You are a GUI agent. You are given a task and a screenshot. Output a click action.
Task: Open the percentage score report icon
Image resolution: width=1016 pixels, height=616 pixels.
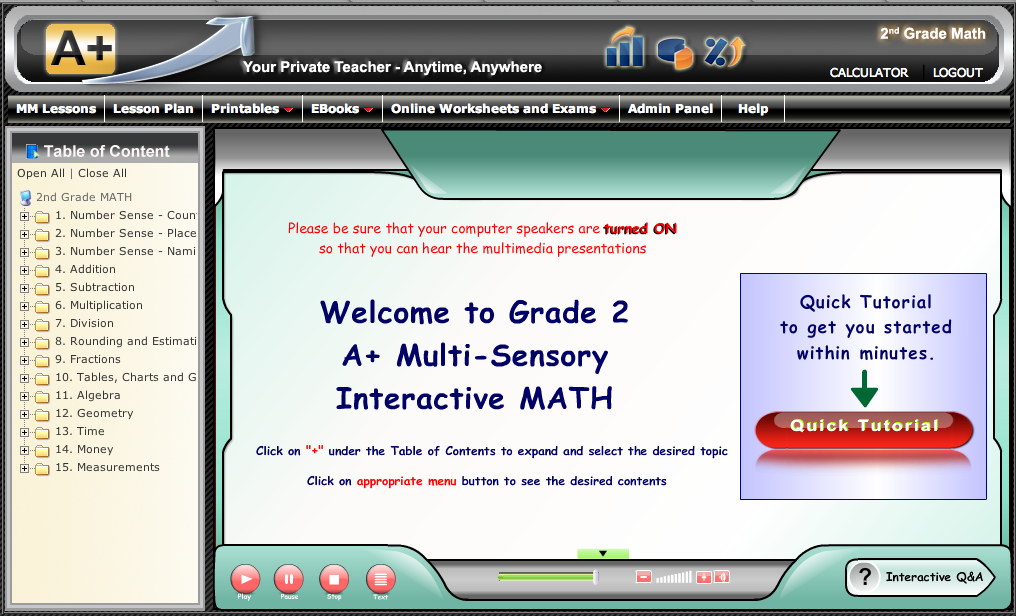pyautogui.click(x=724, y=52)
